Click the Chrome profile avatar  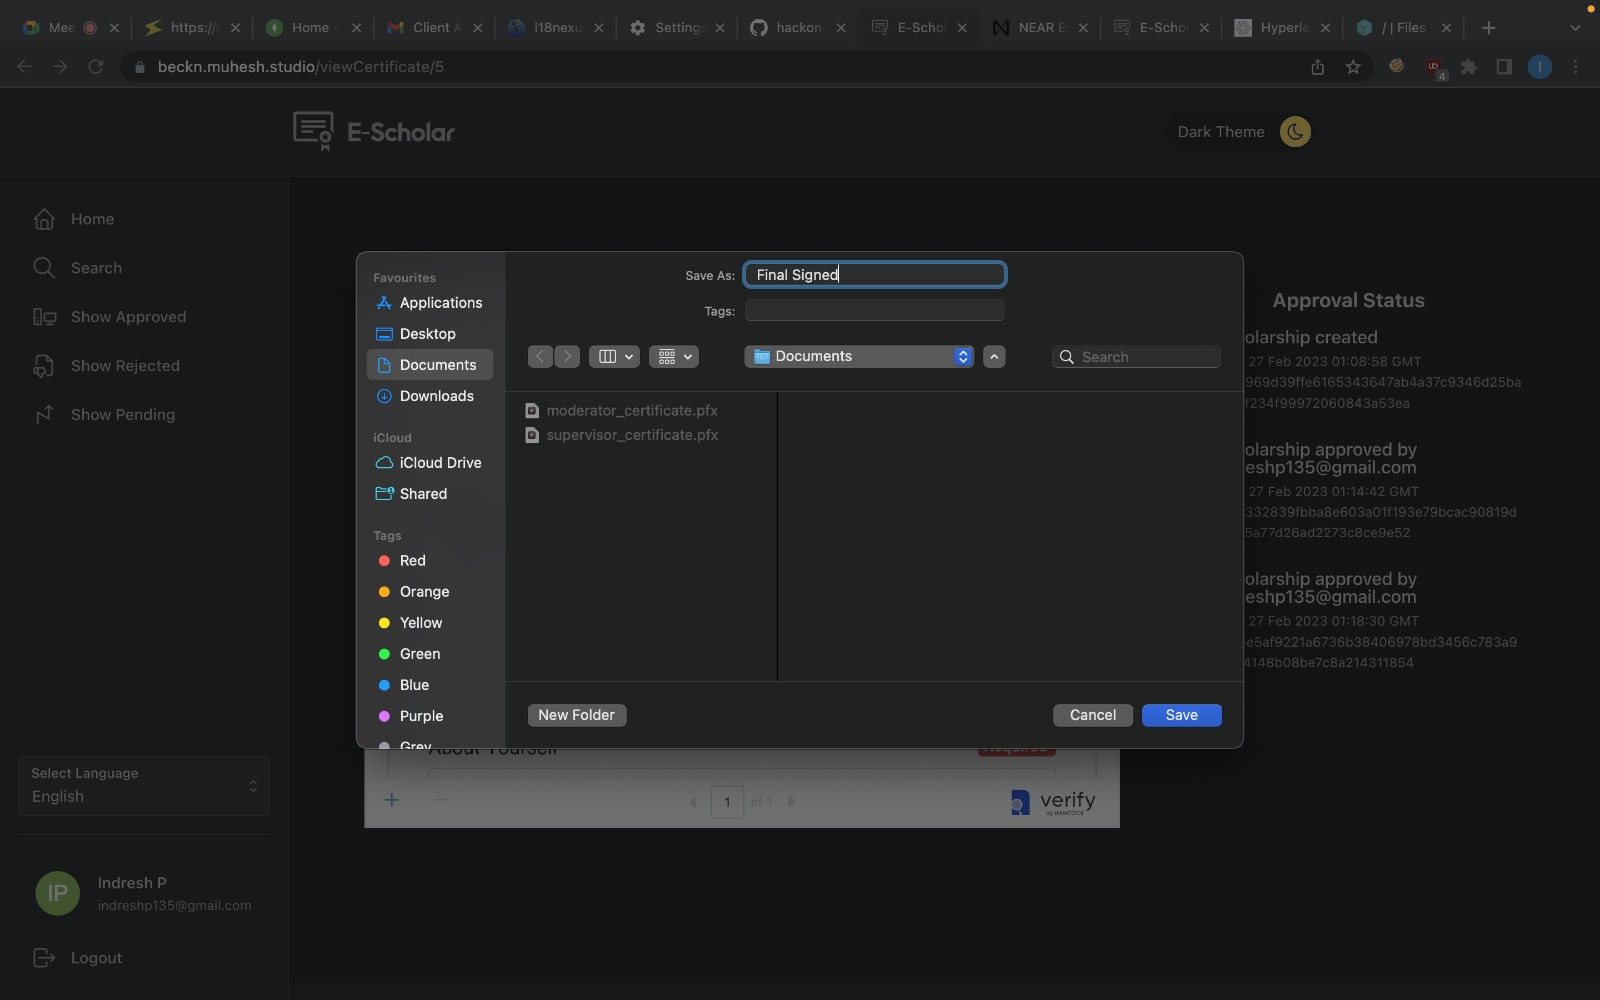[1540, 67]
